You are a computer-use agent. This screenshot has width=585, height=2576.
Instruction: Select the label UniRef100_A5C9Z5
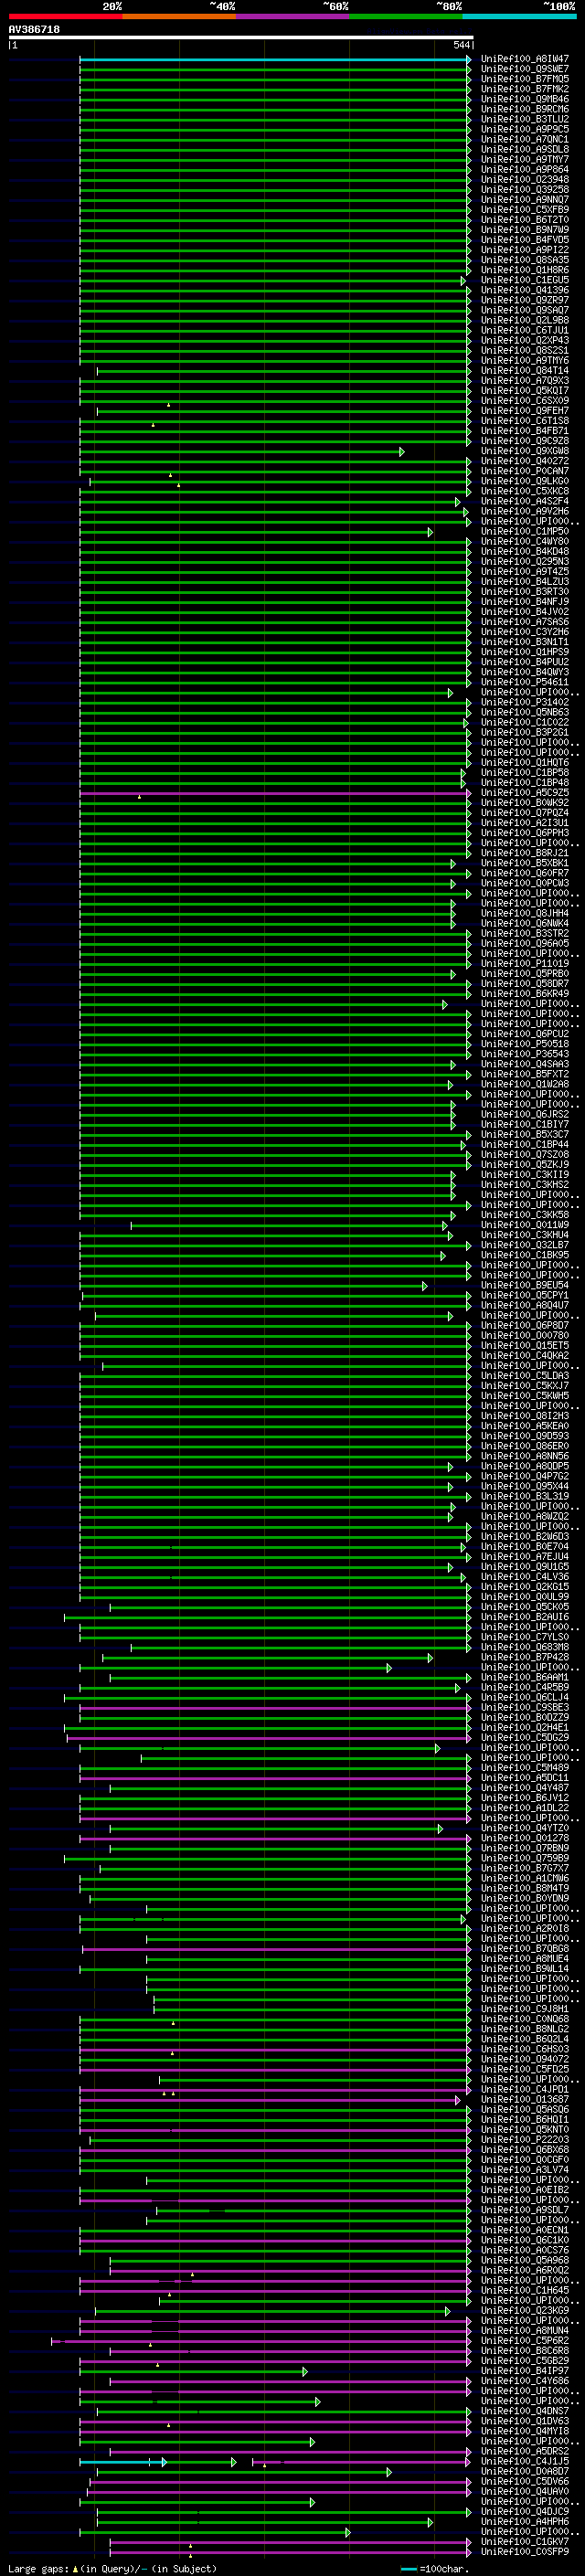click(x=524, y=793)
